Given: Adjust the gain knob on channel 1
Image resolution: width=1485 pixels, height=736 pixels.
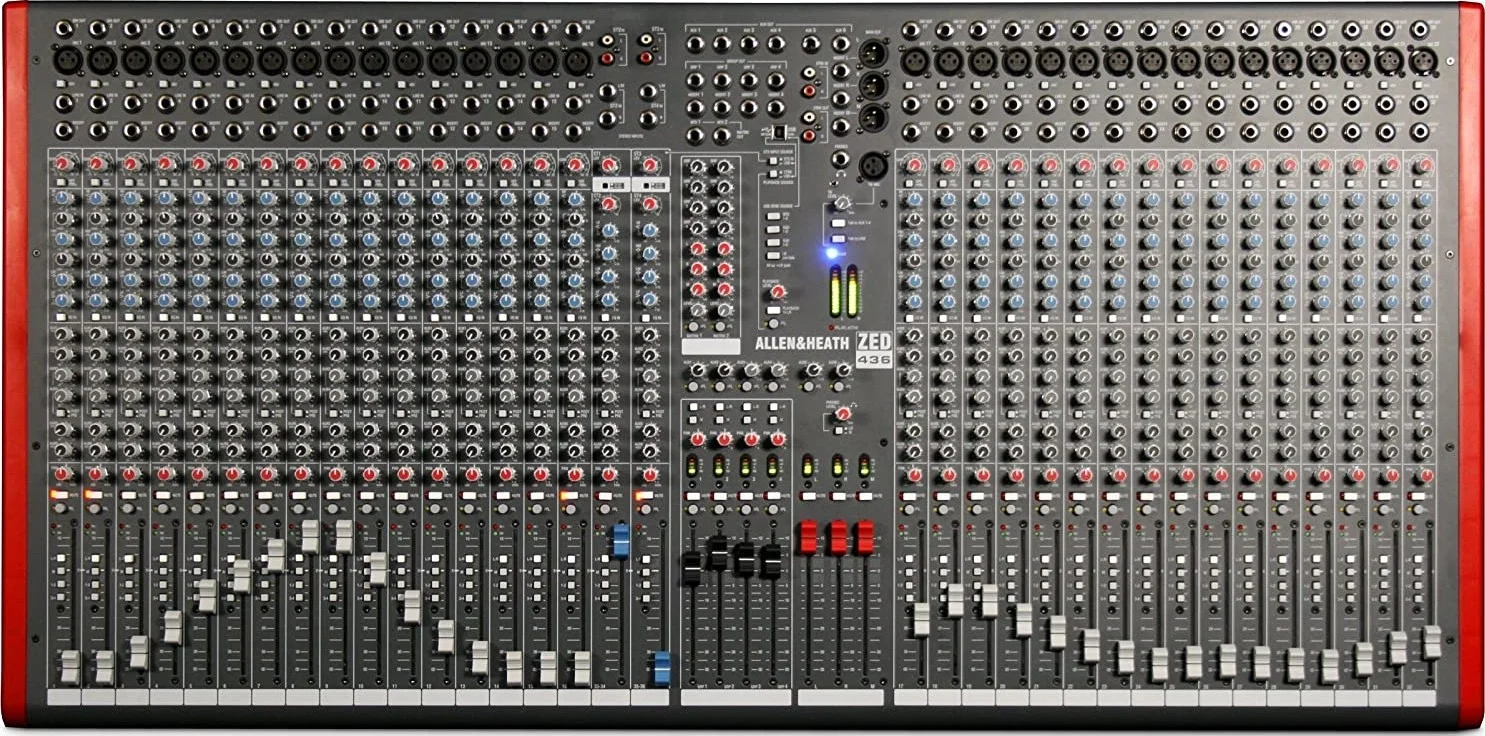Looking at the screenshot, I should coord(62,163).
